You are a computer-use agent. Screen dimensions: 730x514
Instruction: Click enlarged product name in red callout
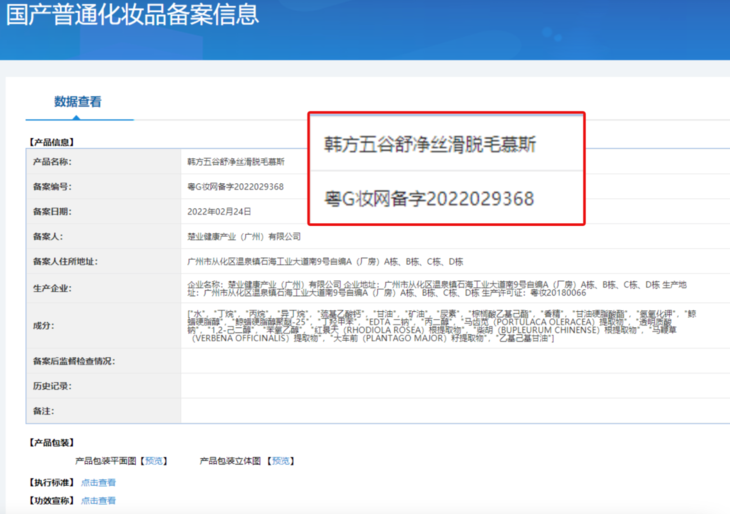coord(430,144)
